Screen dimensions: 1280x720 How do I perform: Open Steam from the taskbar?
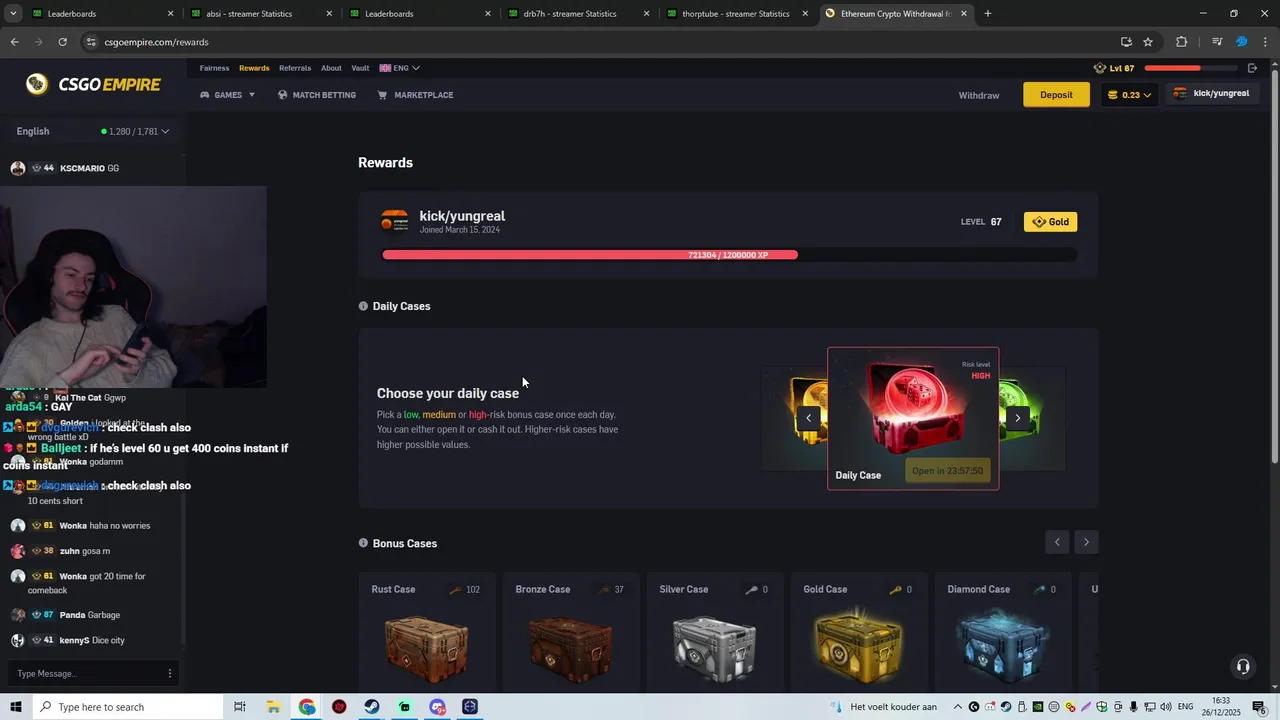click(371, 707)
